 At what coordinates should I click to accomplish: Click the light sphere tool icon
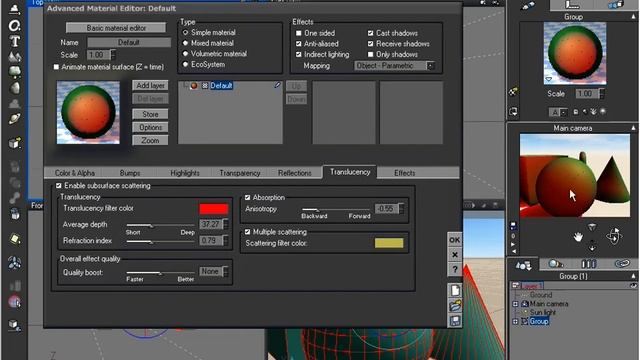click(15, 302)
